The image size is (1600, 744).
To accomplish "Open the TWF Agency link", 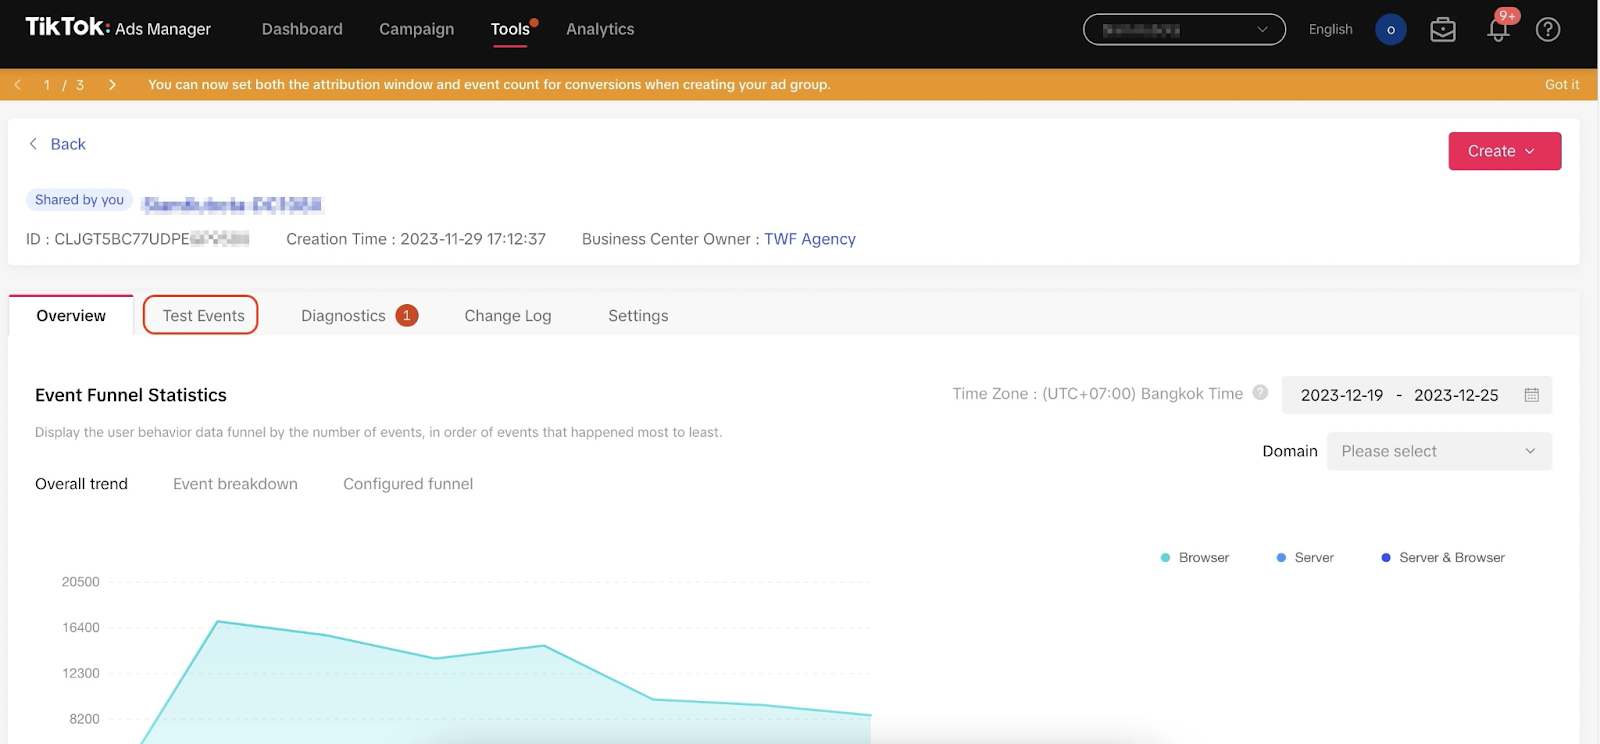I will click(x=810, y=239).
